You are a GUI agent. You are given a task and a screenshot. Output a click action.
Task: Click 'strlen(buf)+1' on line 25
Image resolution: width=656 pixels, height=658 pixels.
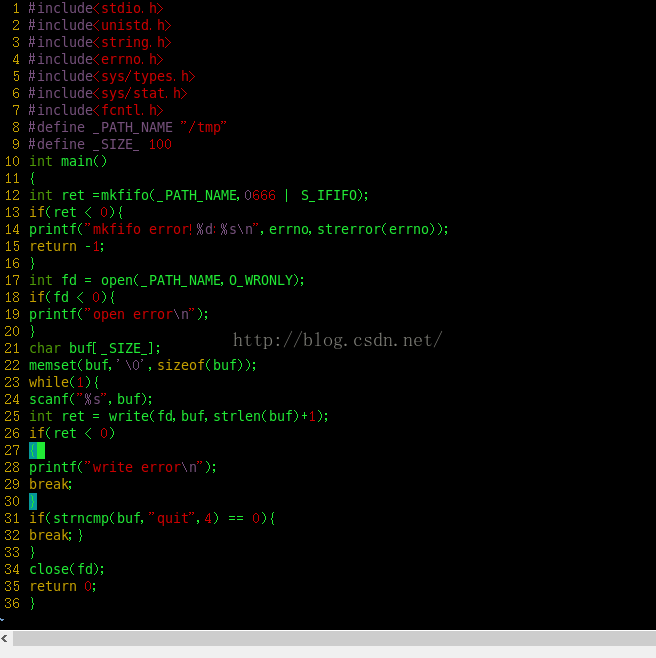point(264,416)
